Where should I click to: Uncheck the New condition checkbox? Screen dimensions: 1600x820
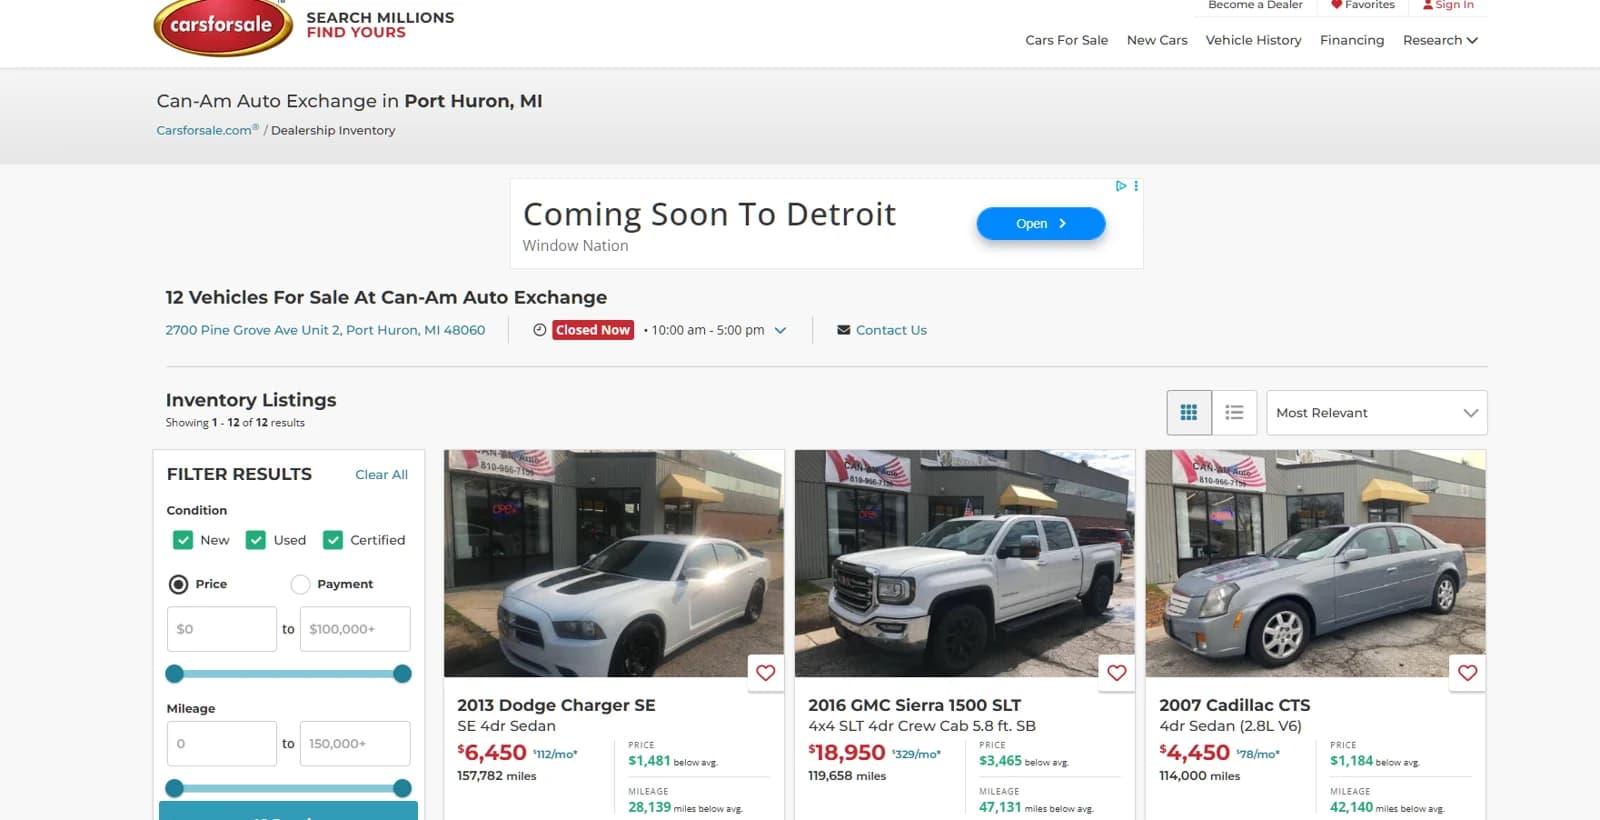coord(183,540)
